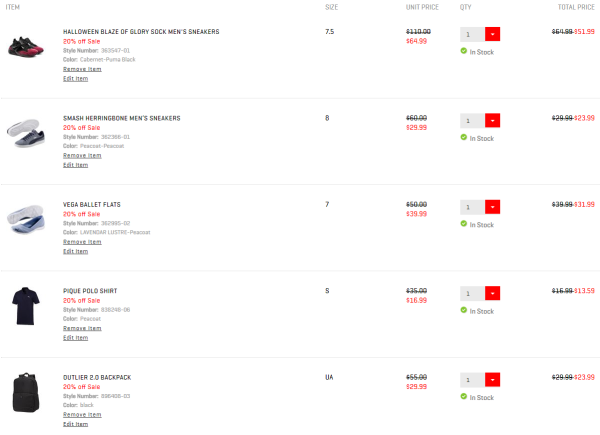Click the Vega Ballet Flats title

pos(92,205)
